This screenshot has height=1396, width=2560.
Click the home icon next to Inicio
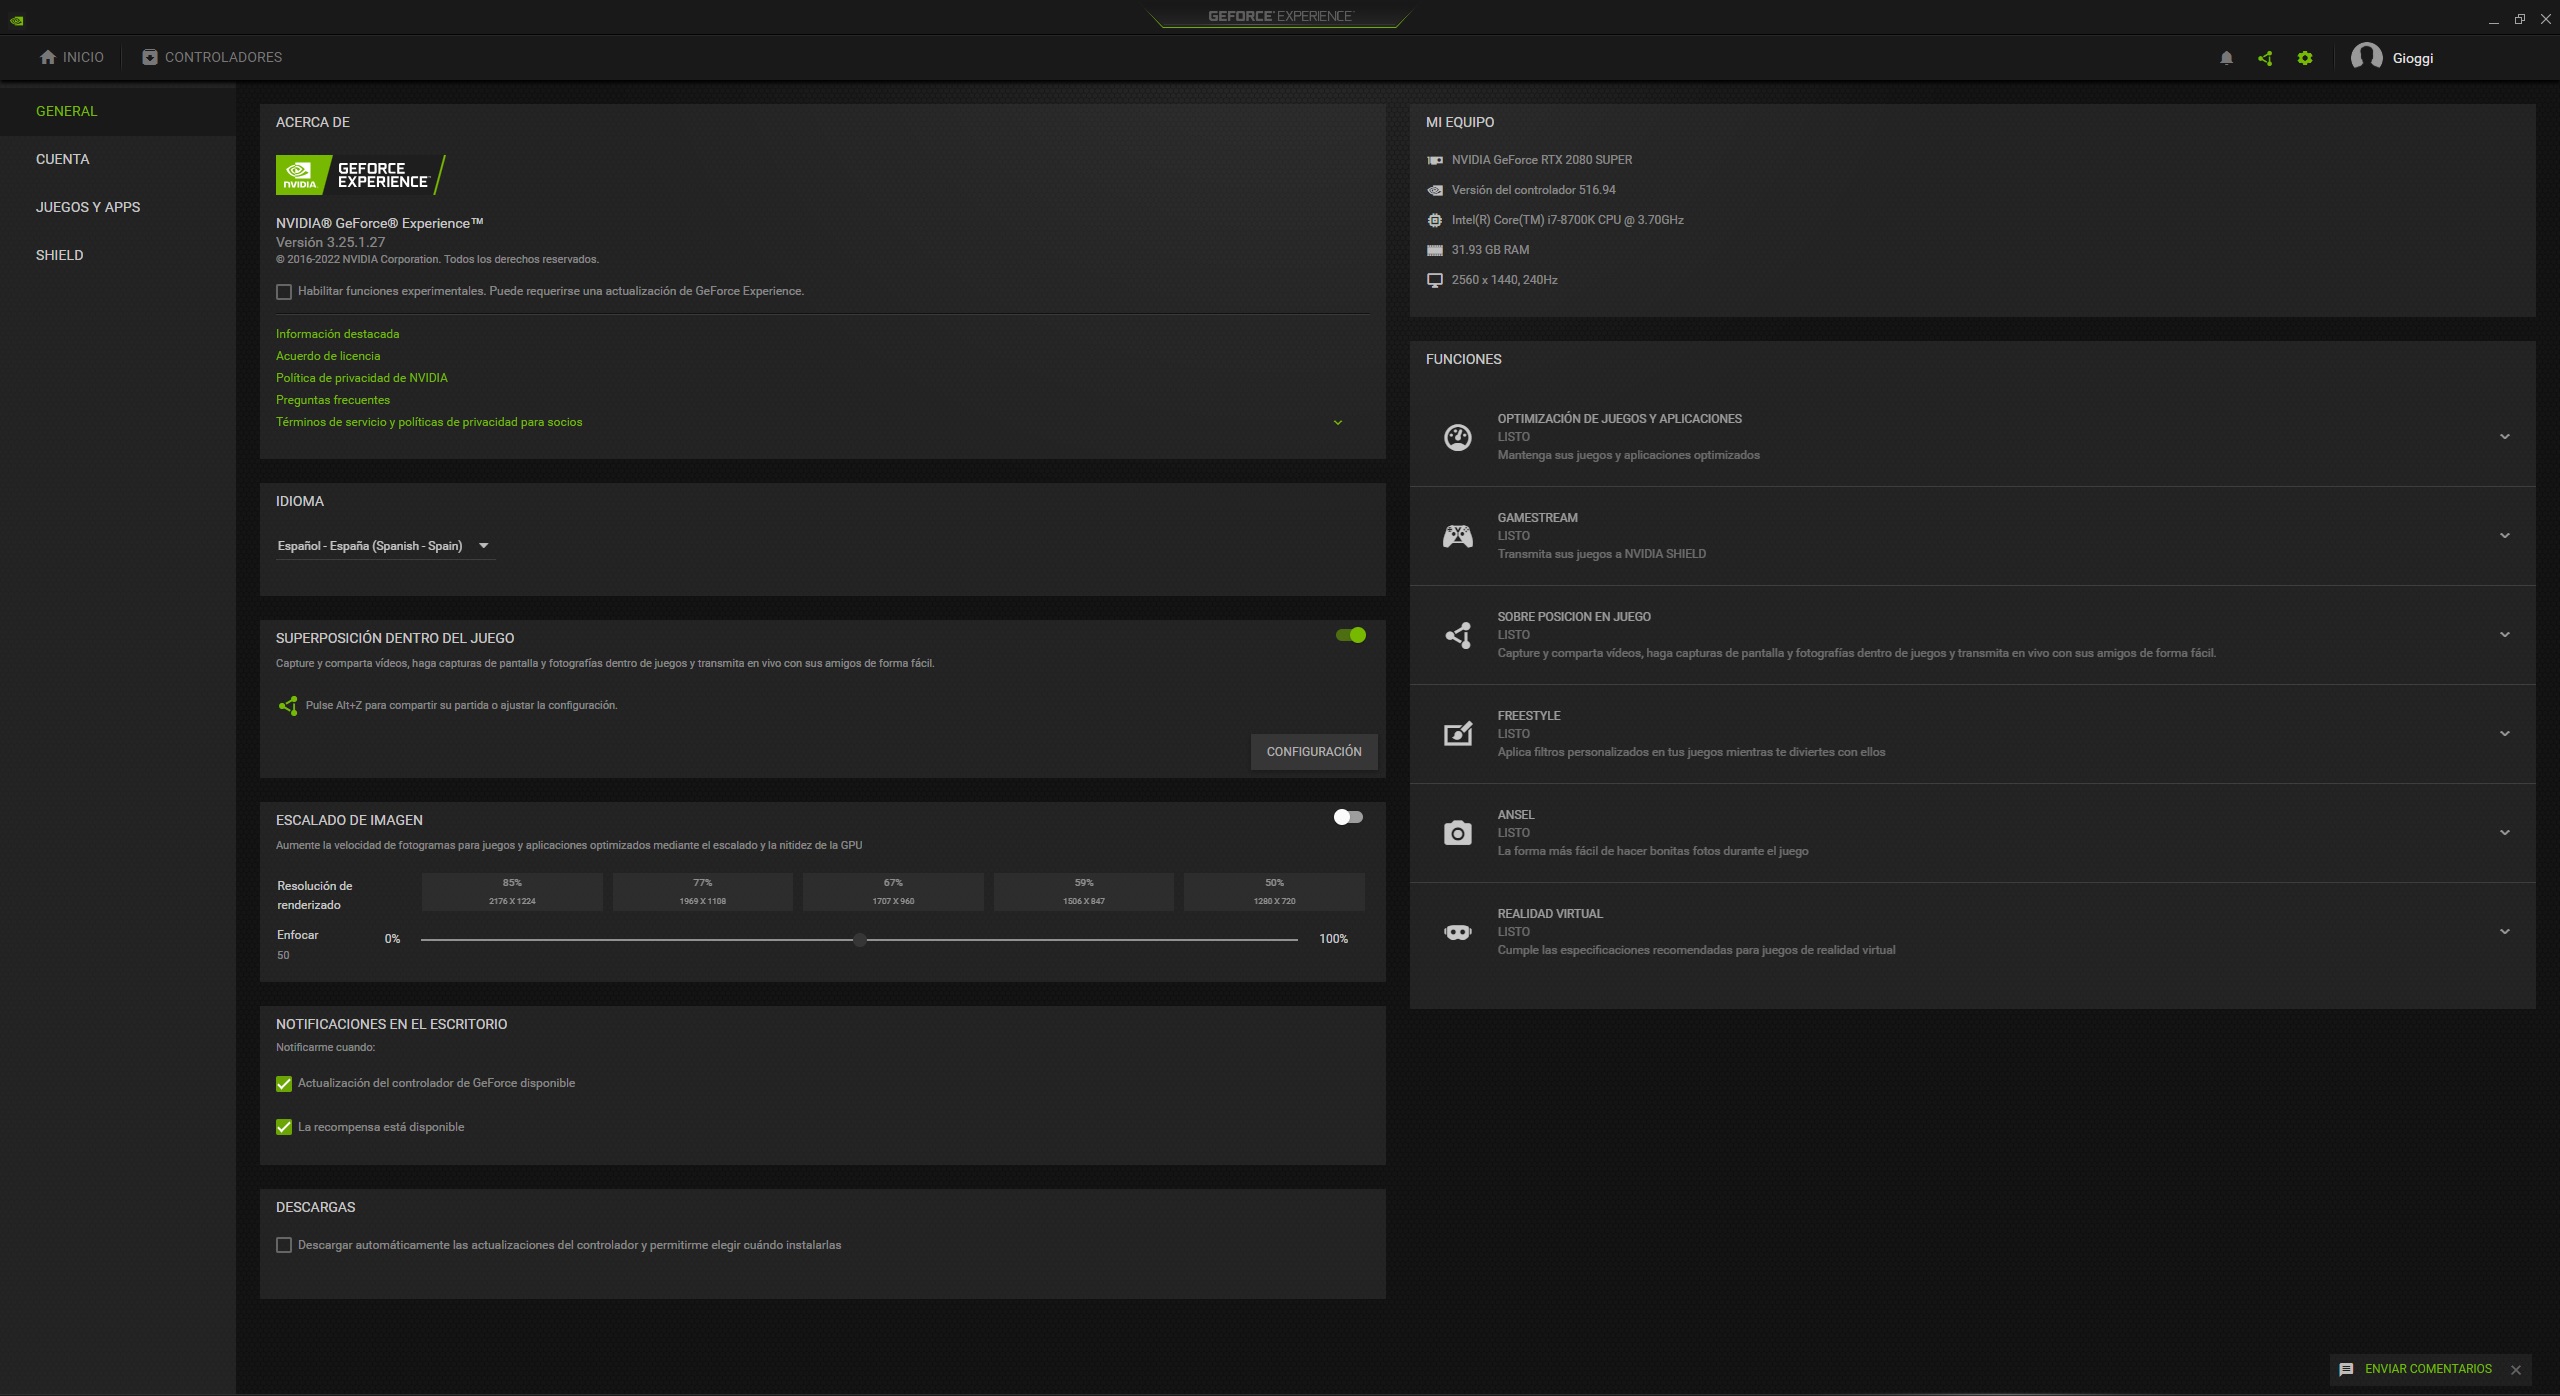pyautogui.click(x=48, y=57)
